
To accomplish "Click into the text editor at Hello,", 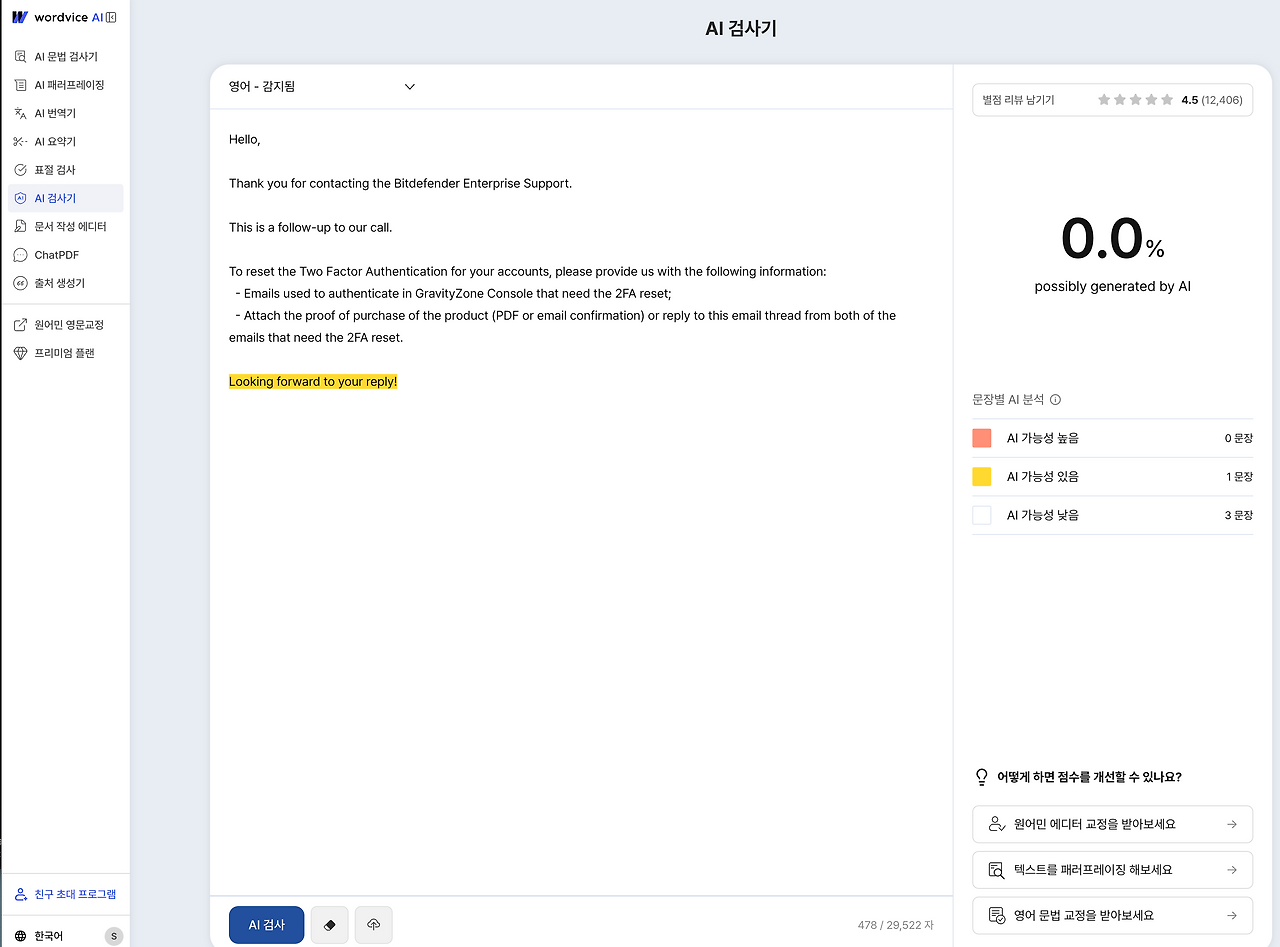I will click(245, 139).
